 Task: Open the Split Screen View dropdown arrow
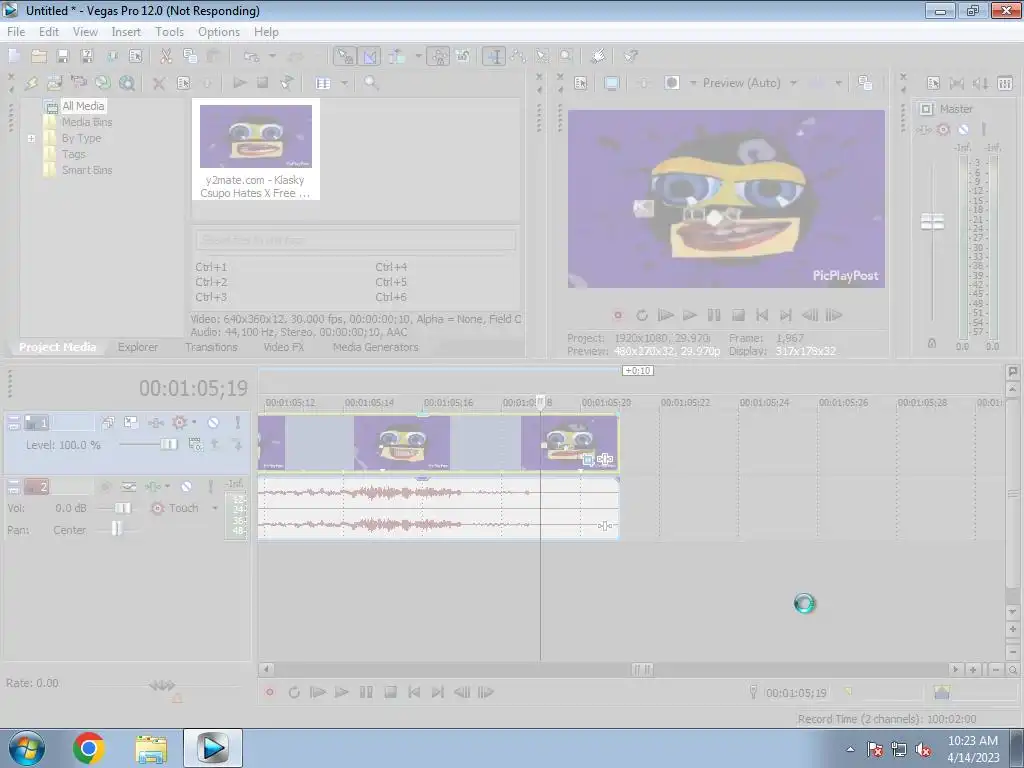point(693,83)
